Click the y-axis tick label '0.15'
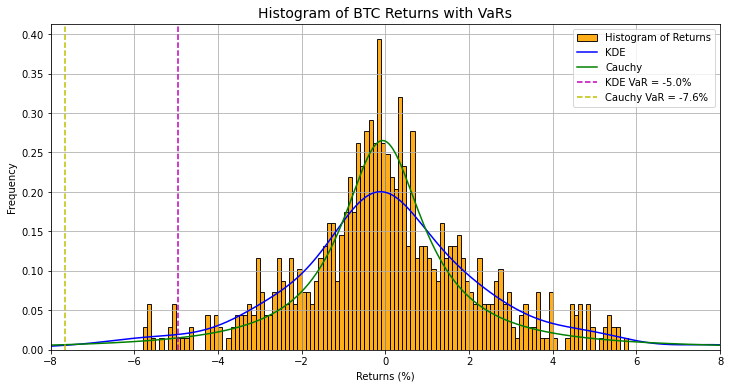Viewport: 730px width, 388px height. pyautogui.click(x=34, y=232)
